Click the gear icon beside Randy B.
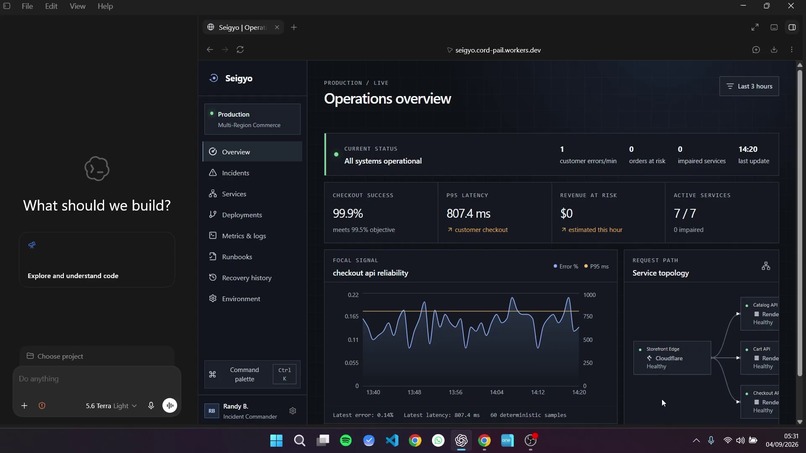The image size is (806, 453). pos(292,411)
